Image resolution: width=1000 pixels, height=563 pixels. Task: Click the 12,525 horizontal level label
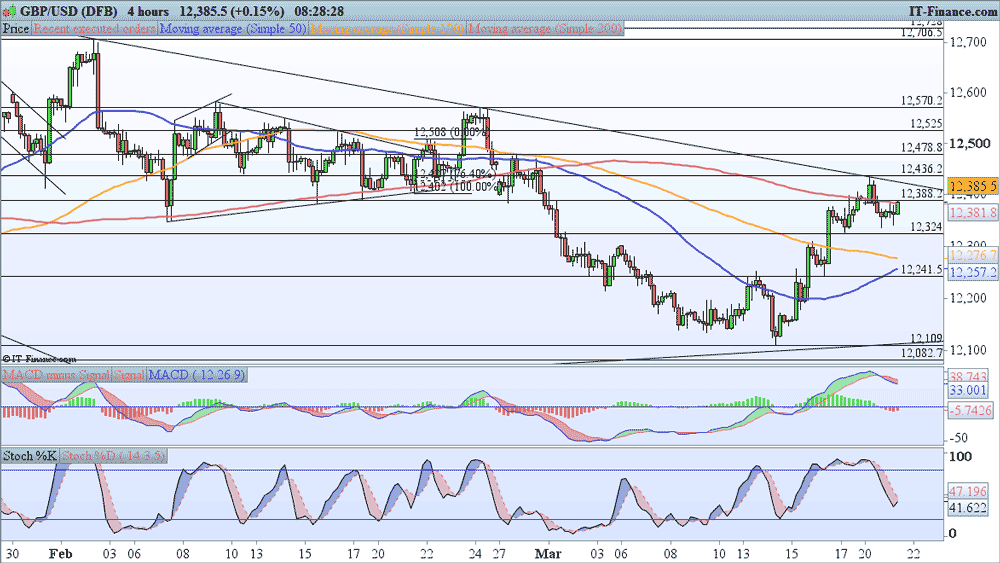pyautogui.click(x=927, y=124)
